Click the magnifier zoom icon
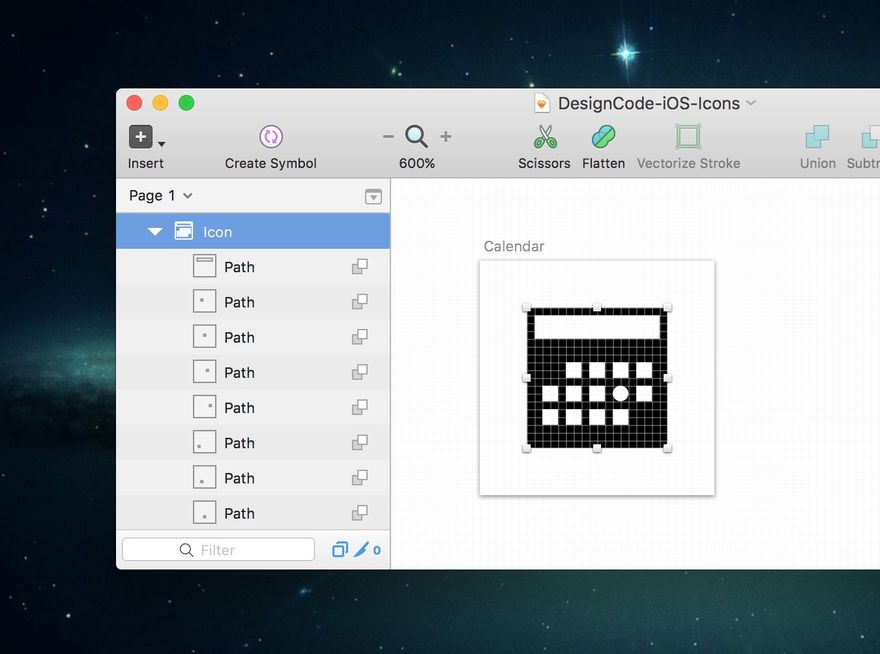Viewport: 880px width, 654px height. coord(416,136)
